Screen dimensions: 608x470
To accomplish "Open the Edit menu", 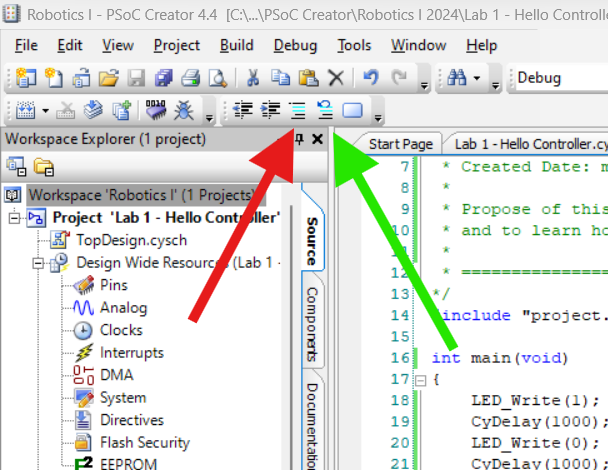I will pyautogui.click(x=70, y=45).
